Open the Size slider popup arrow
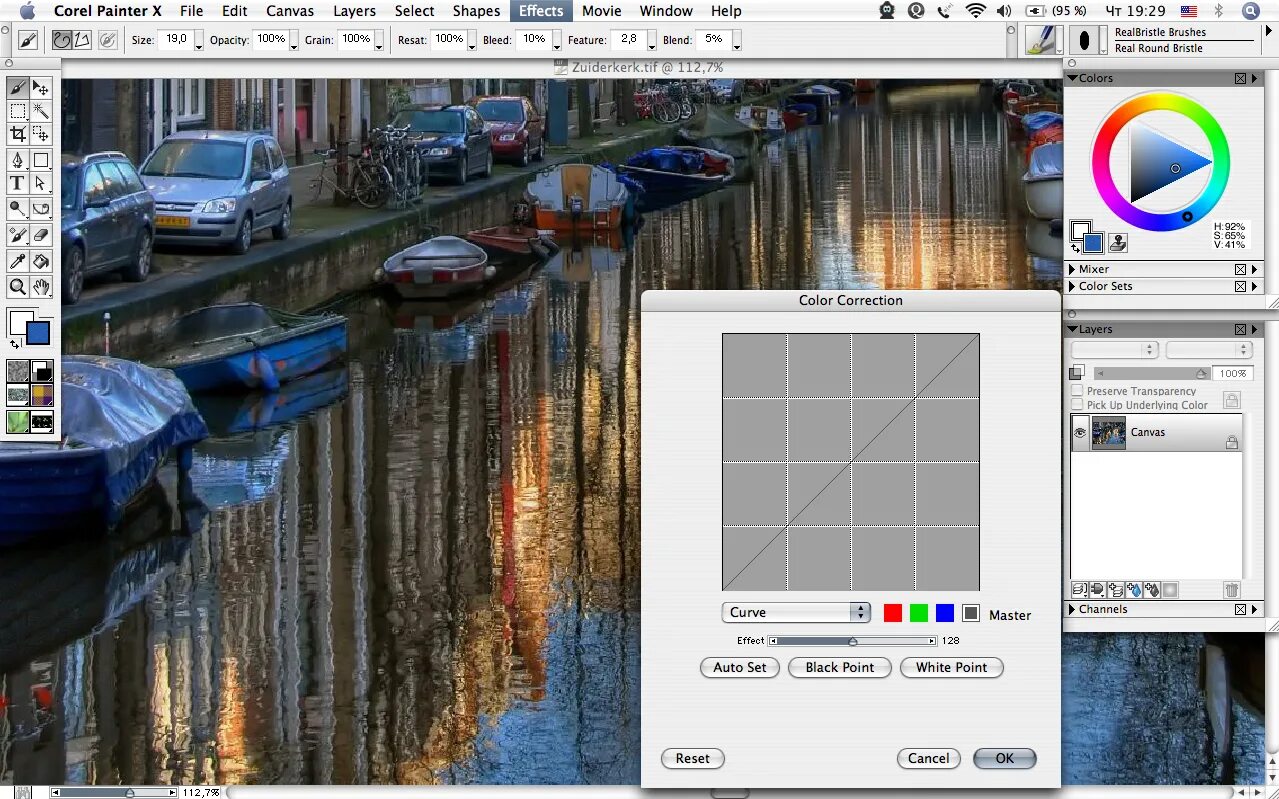Viewport: 1279px width, 799px height. [199, 40]
